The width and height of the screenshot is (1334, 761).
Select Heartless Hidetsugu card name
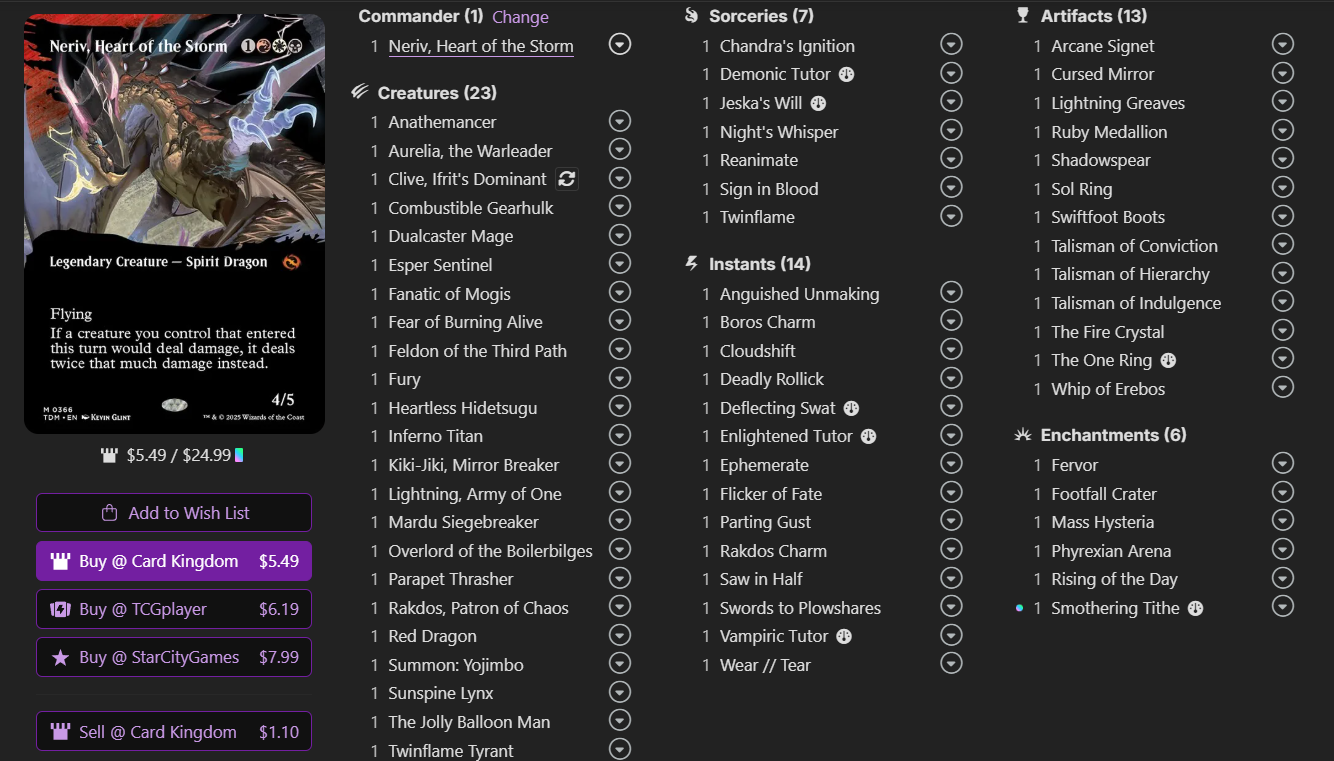pos(463,408)
